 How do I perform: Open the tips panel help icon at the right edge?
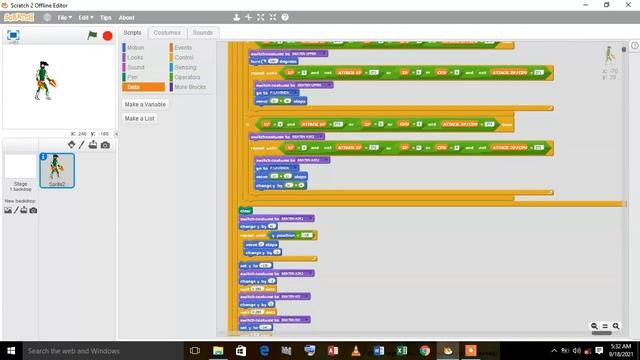[635, 46]
